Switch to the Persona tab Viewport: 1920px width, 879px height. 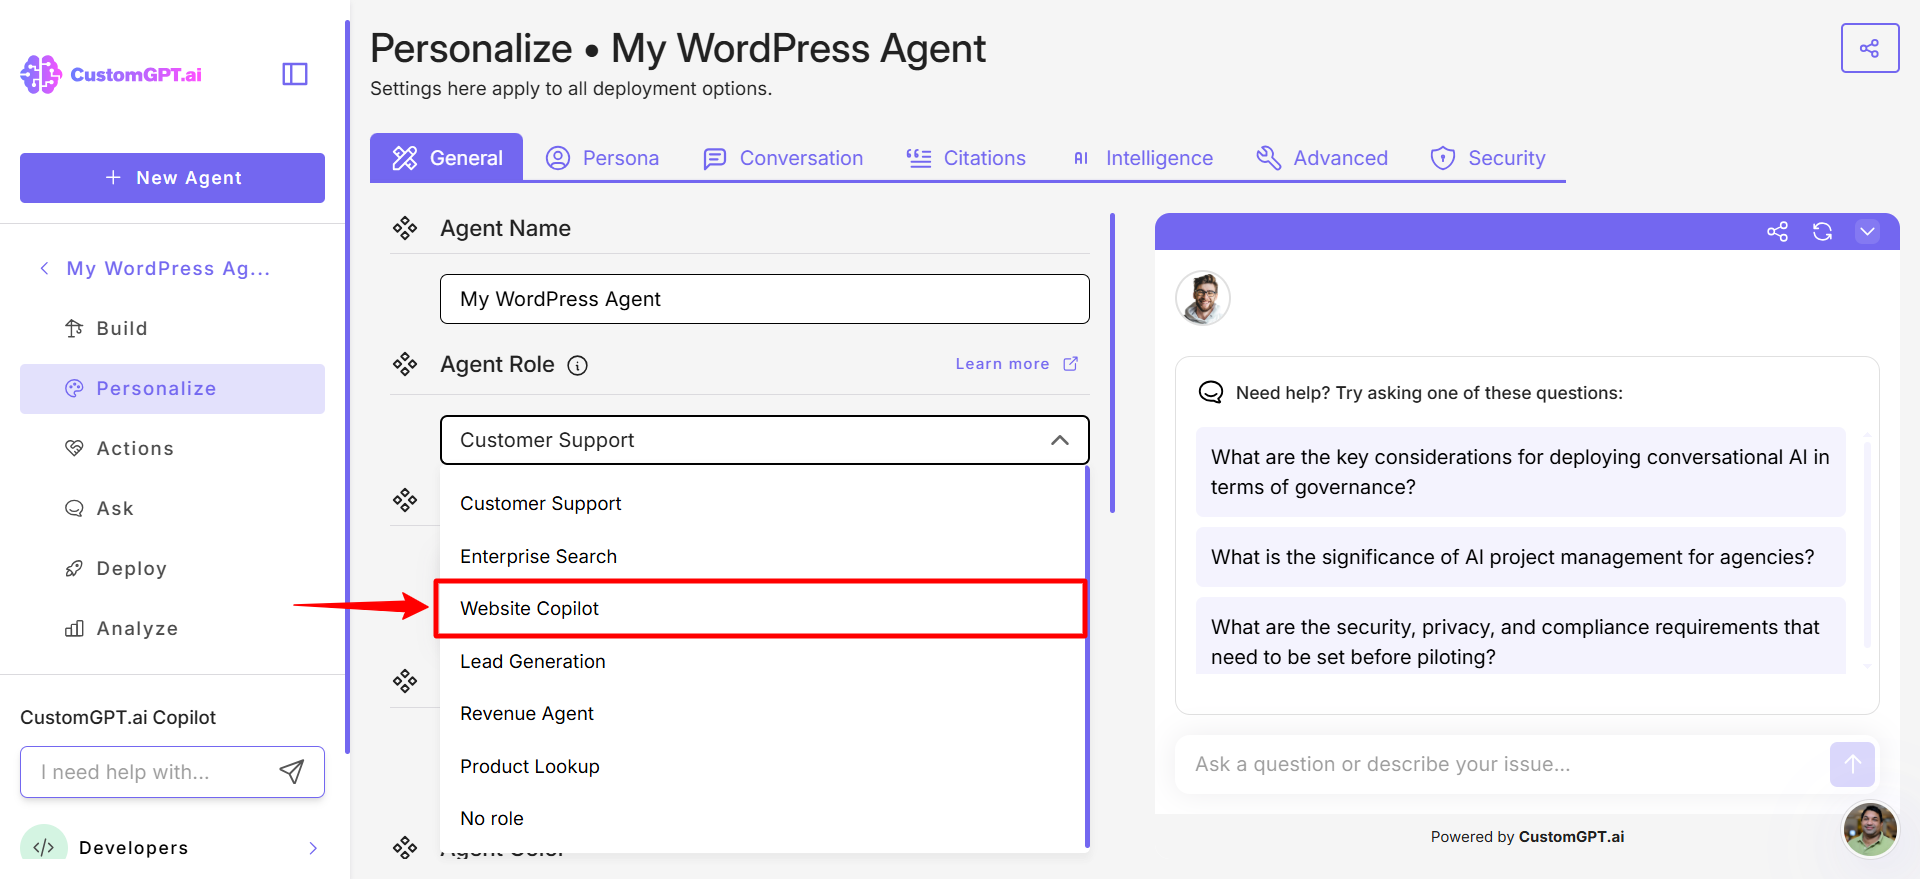[602, 158]
